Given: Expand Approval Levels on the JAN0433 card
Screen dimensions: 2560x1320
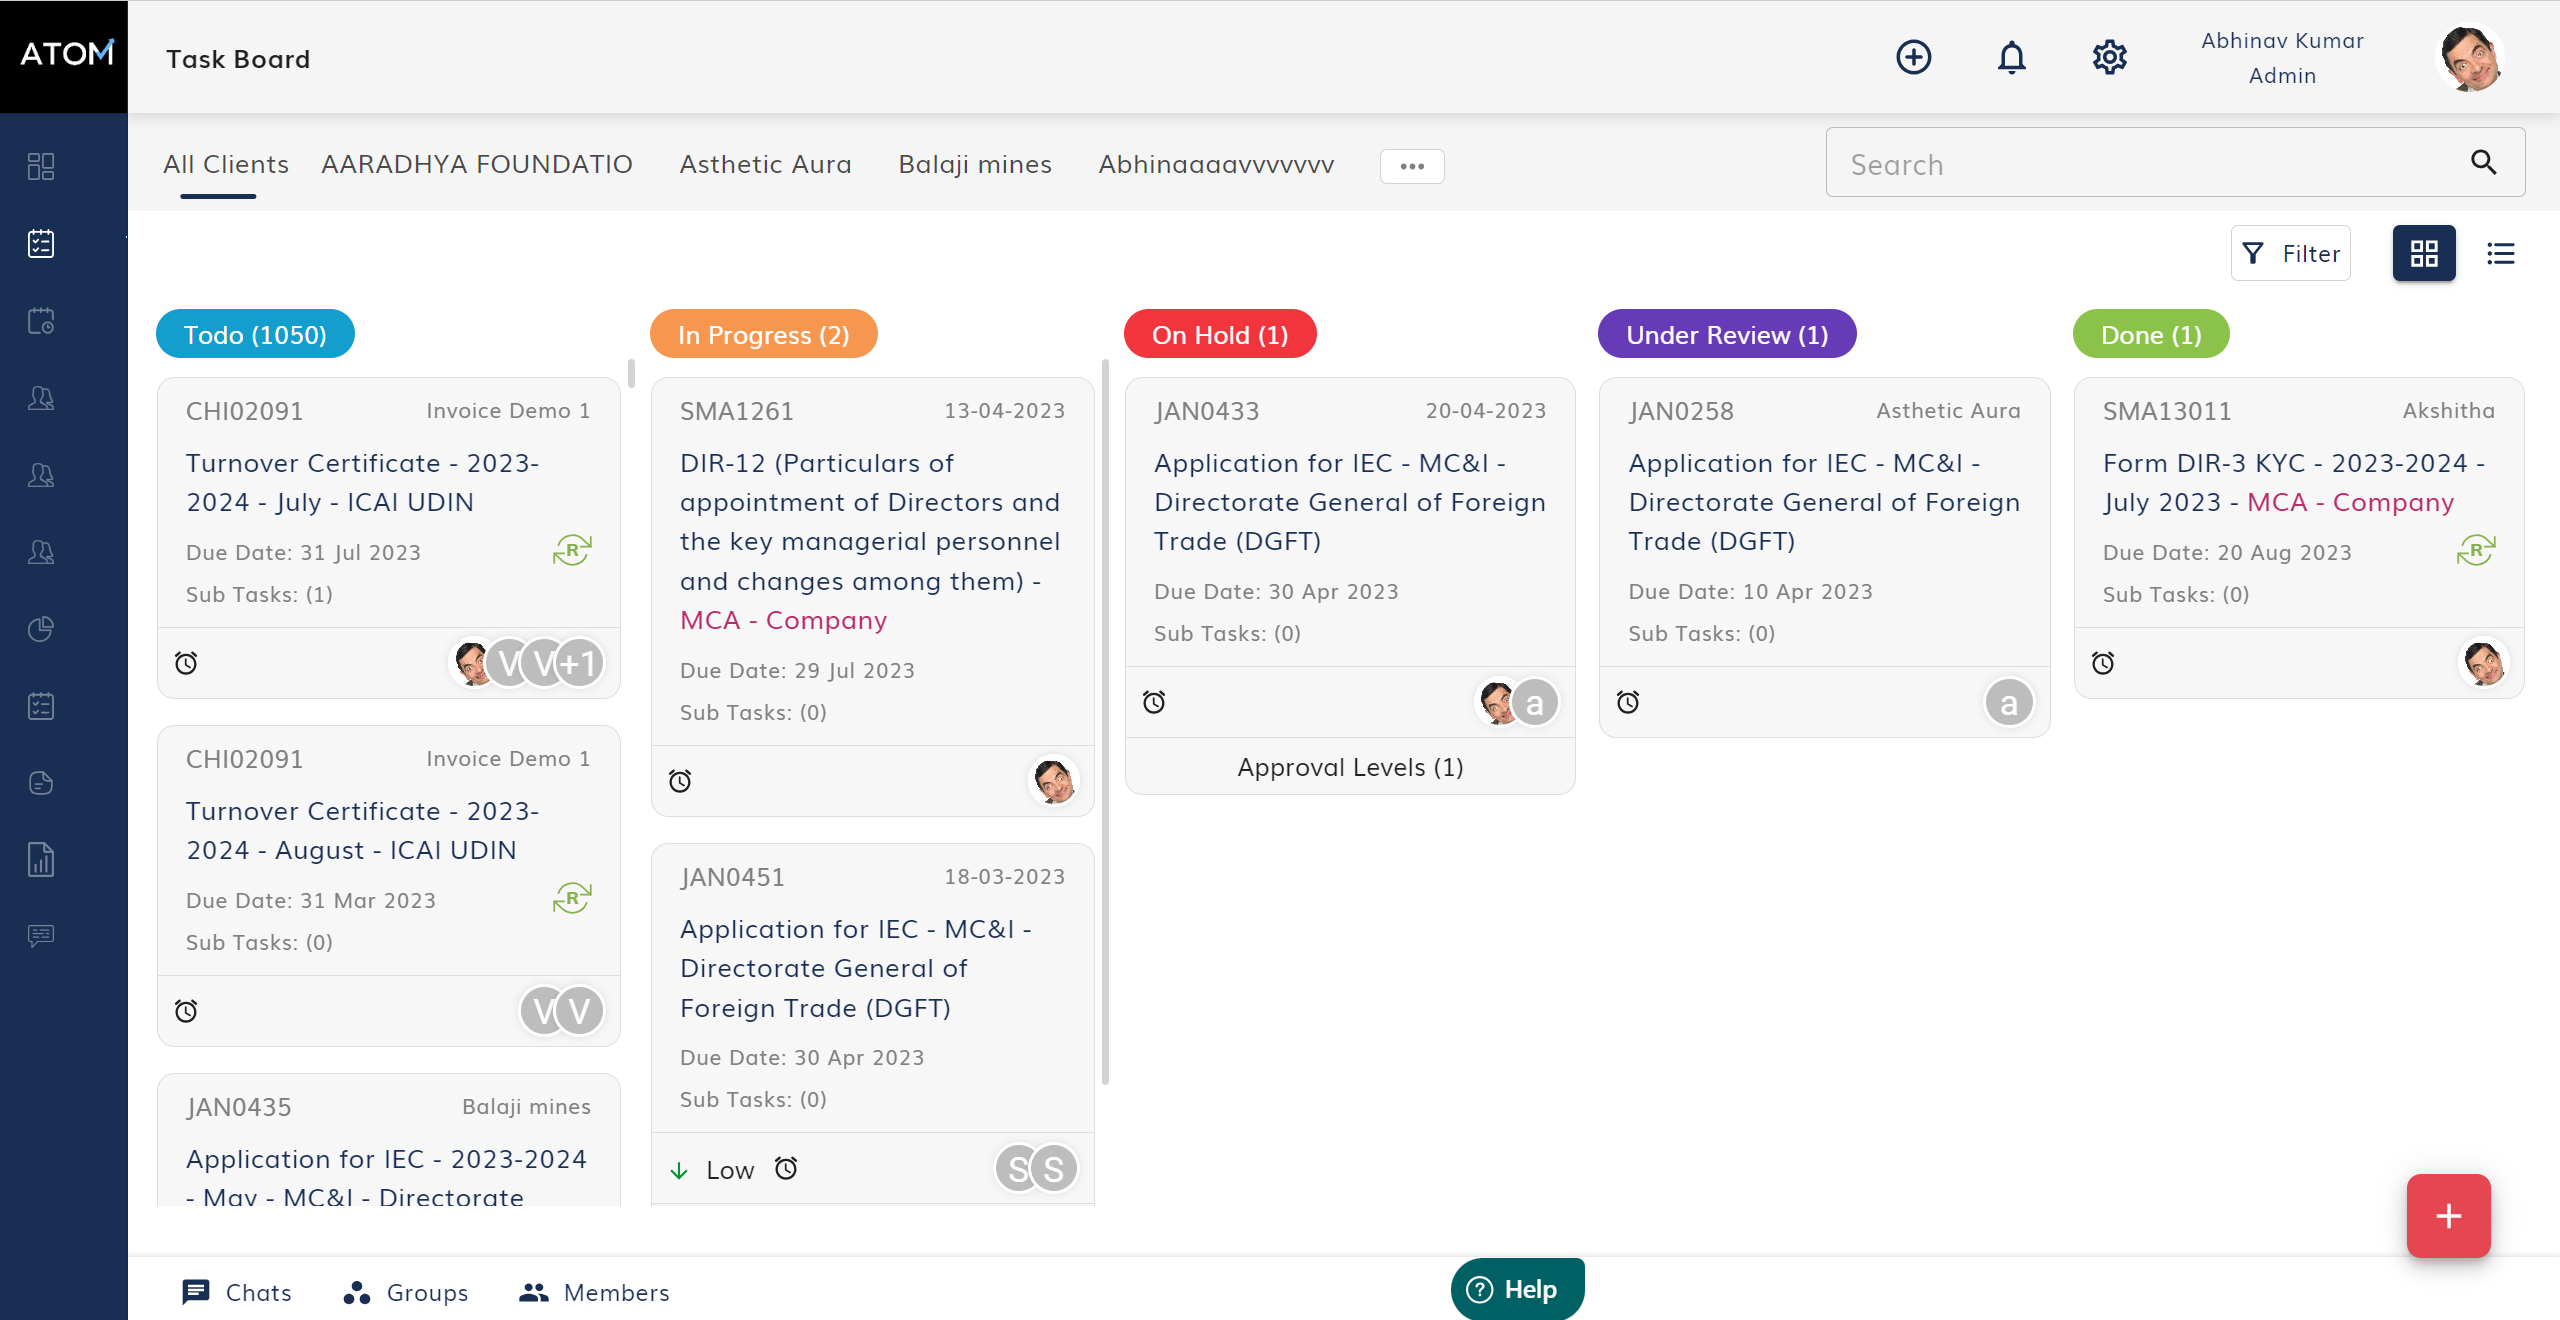Looking at the screenshot, I should click(x=1349, y=767).
